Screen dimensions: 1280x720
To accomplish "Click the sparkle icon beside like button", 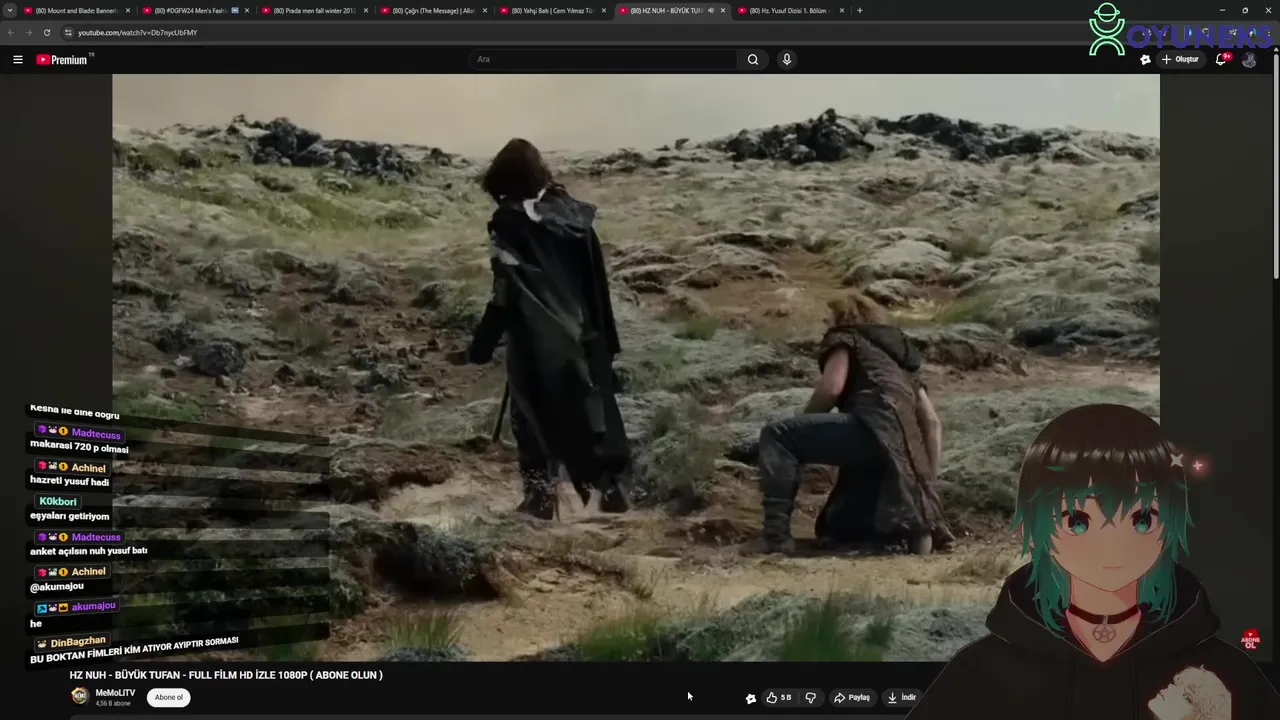I will pos(751,698).
